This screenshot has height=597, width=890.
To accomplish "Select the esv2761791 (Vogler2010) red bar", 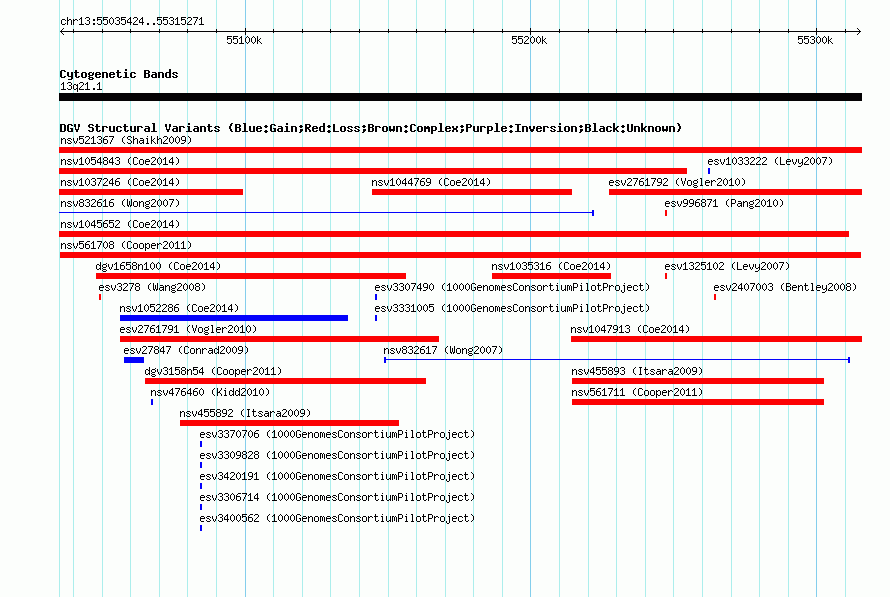I will (x=279, y=339).
